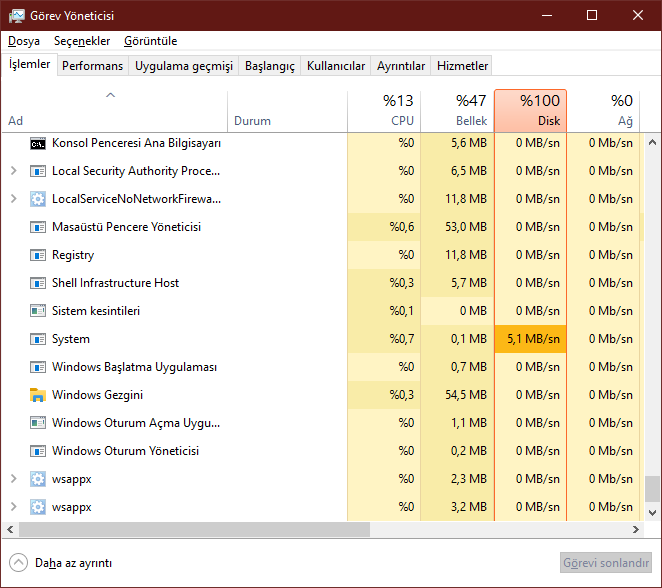Click the Görevi sonlandır button
This screenshot has width=662, height=588.
606,563
